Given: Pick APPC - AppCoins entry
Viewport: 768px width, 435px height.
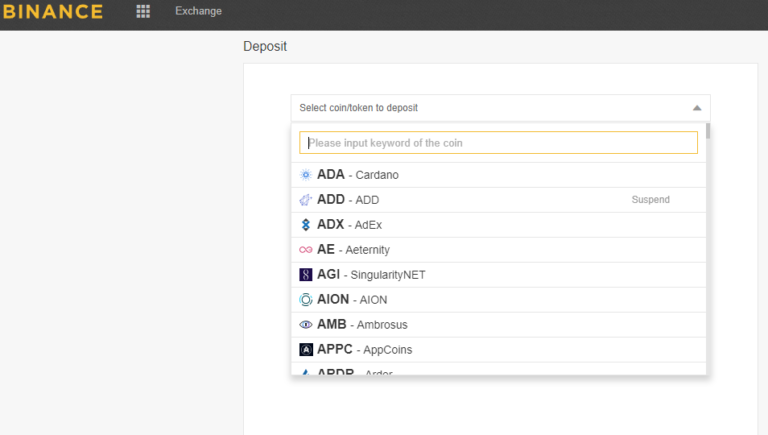Looking at the screenshot, I should point(498,350).
